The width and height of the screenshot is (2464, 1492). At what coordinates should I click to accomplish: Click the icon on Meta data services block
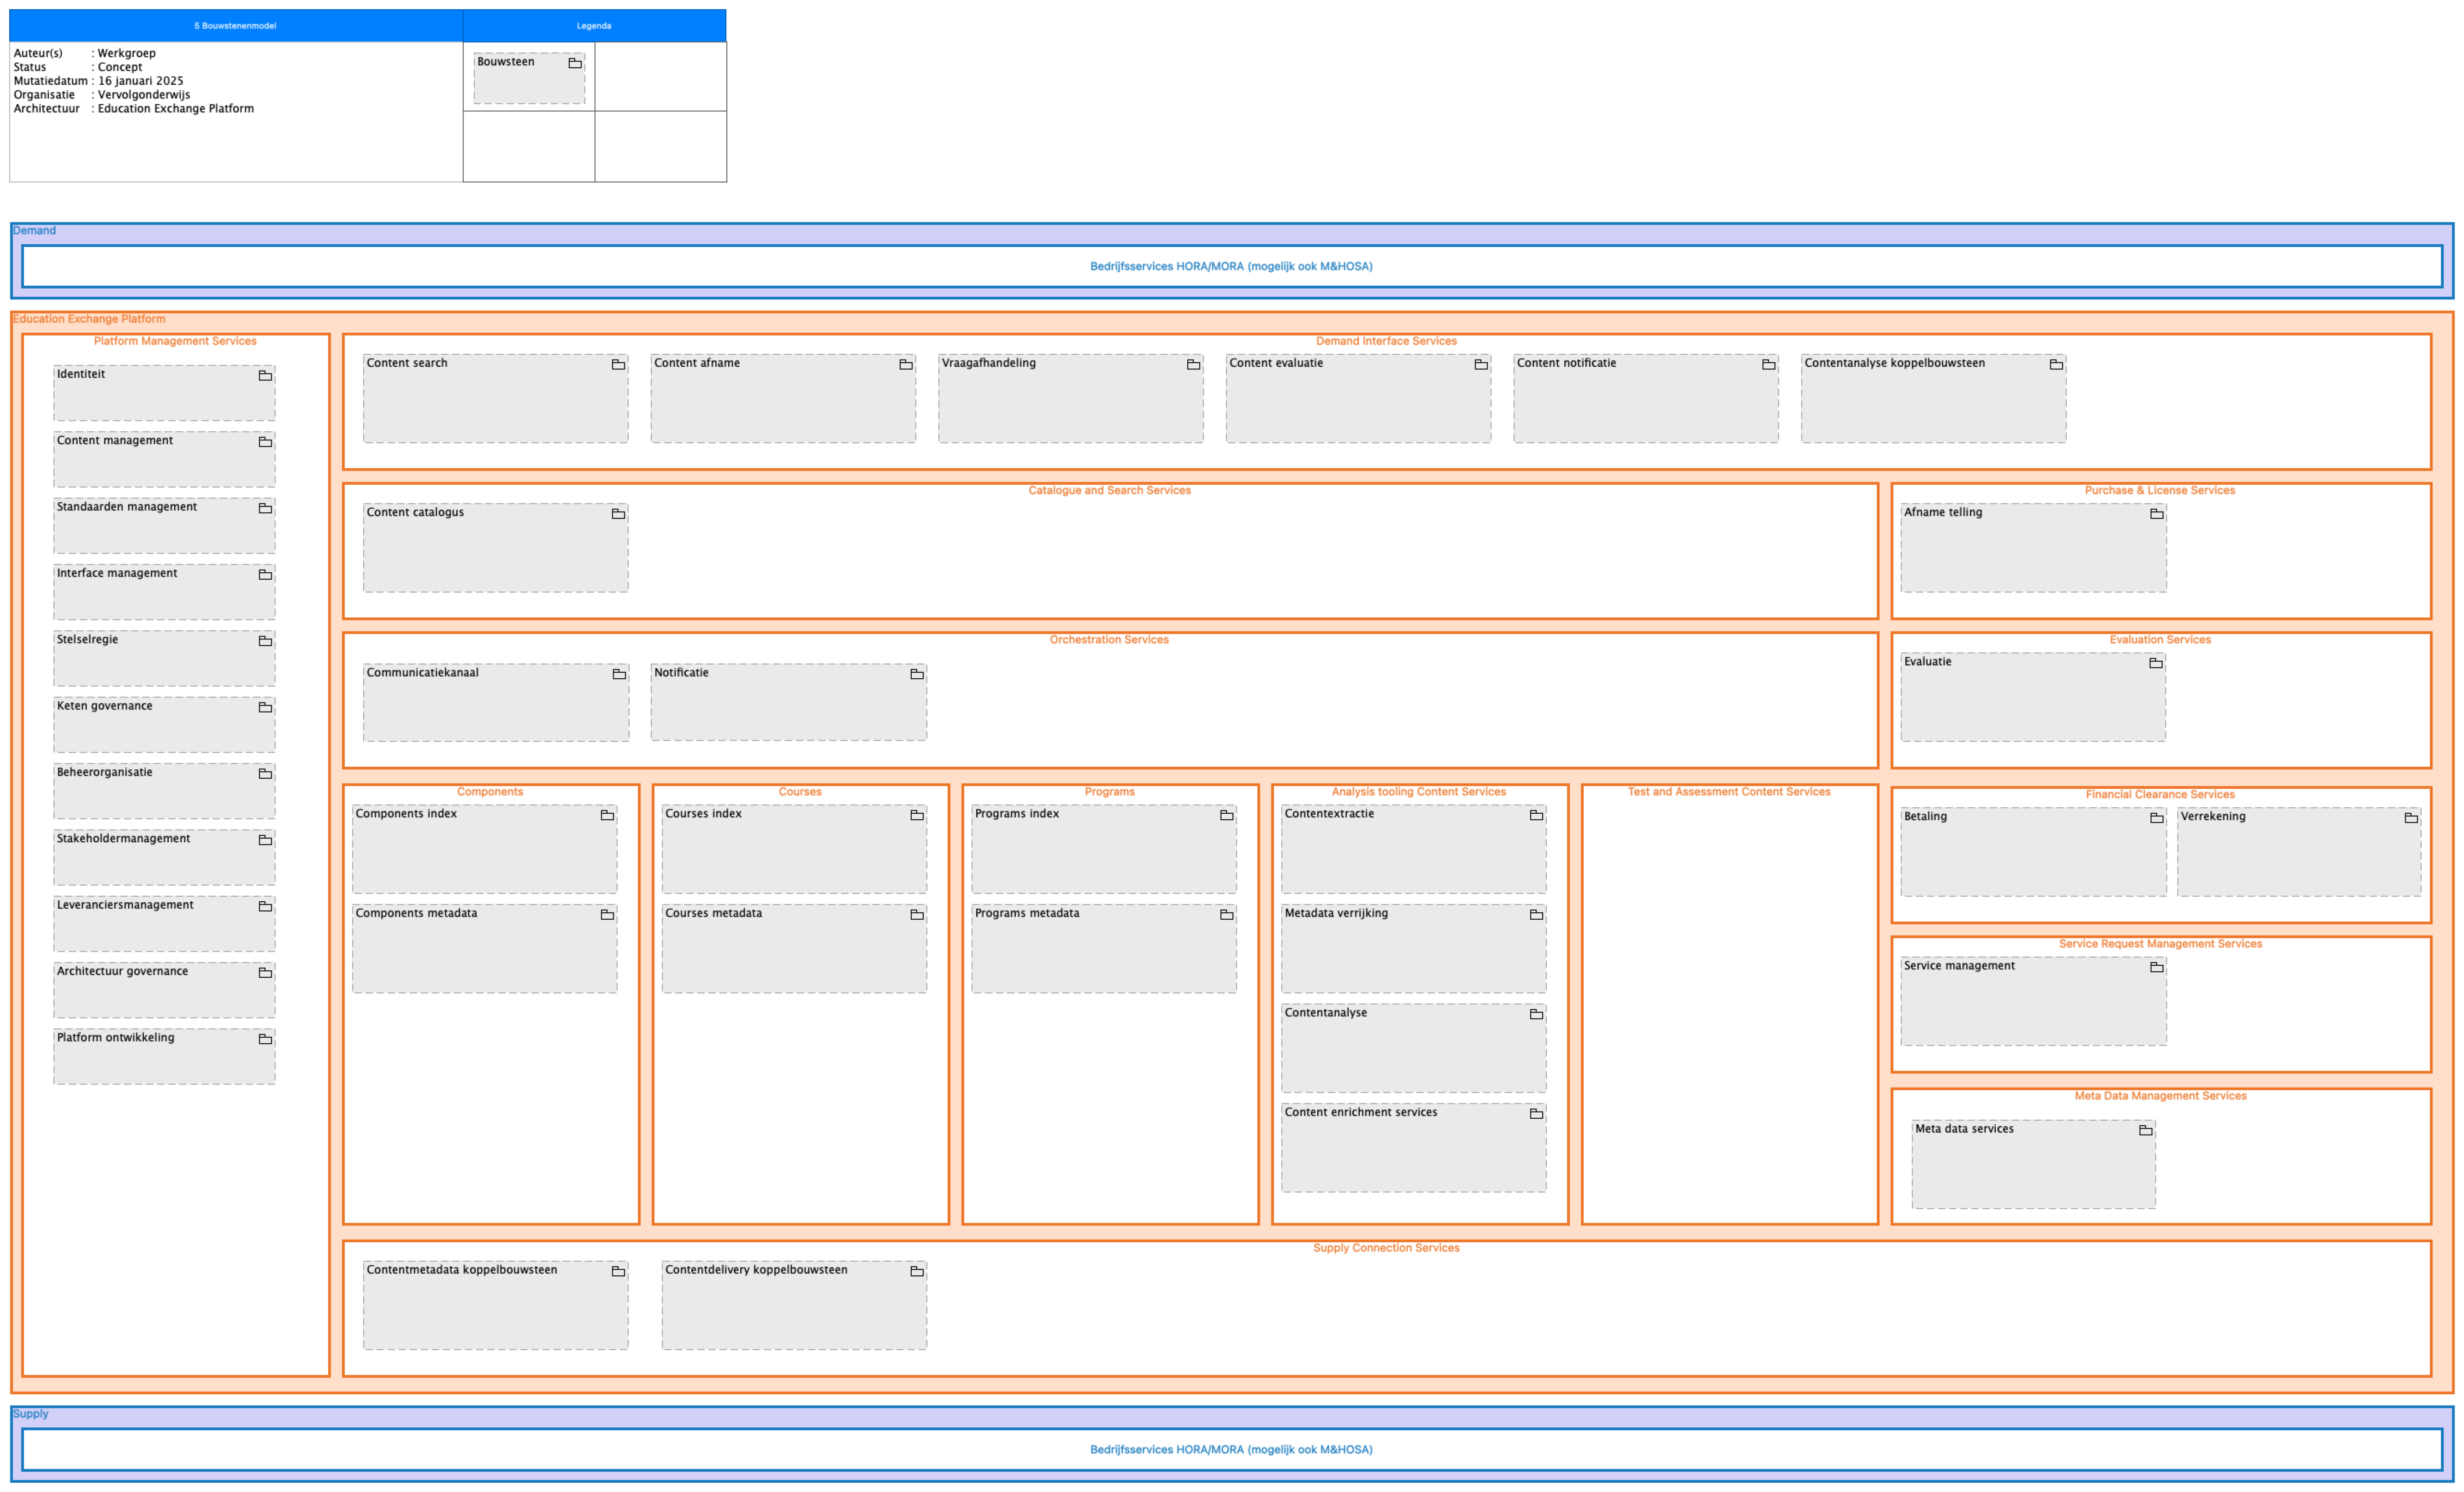(2145, 1131)
